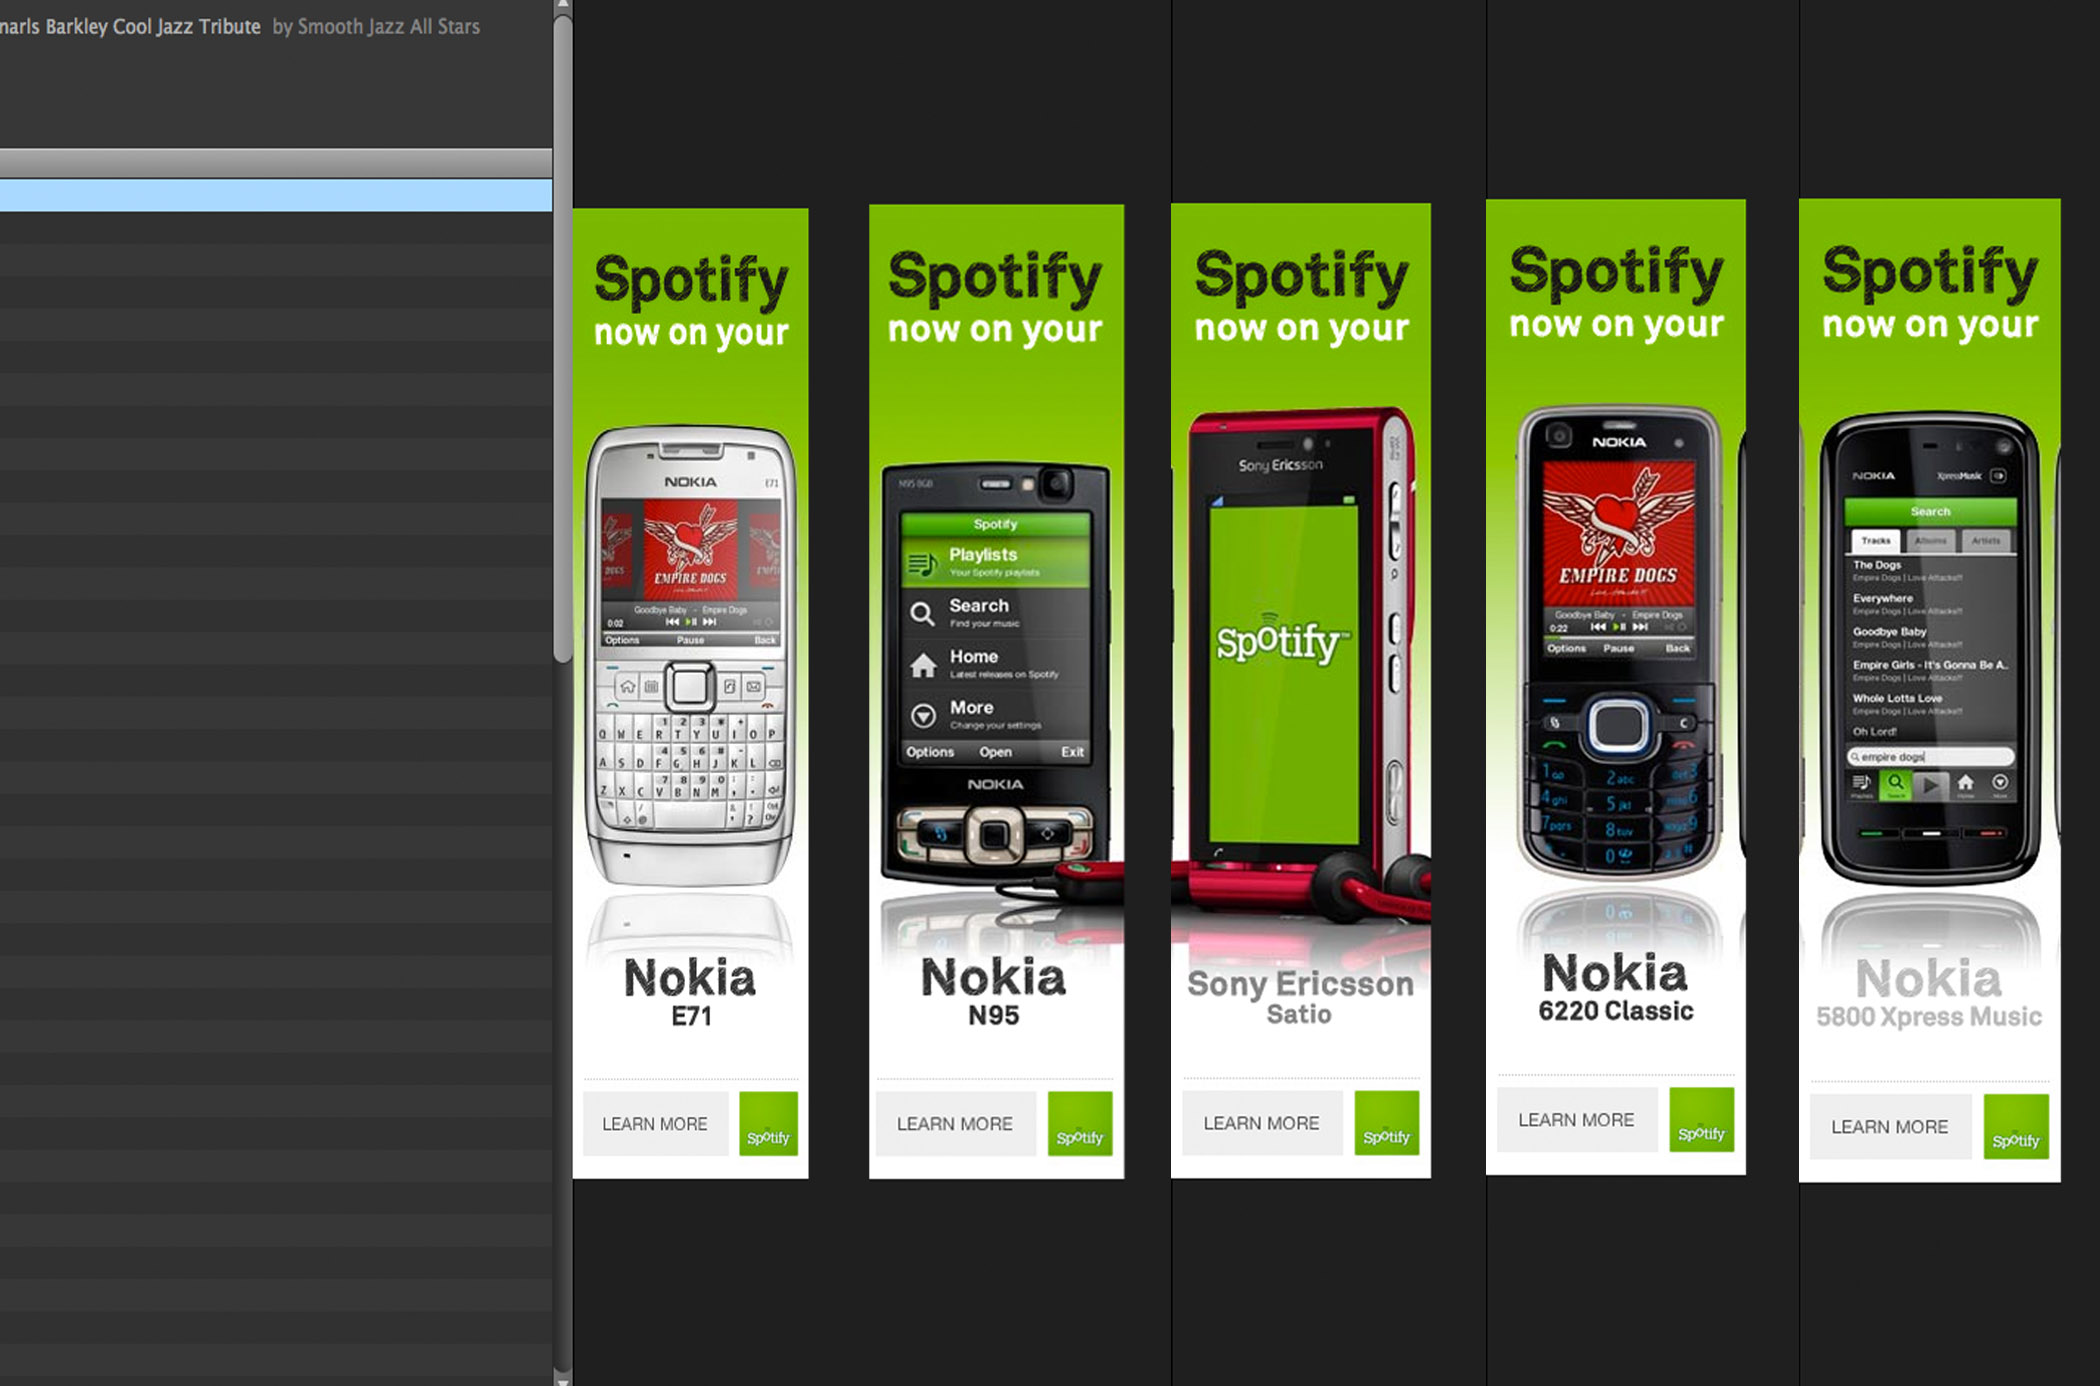Click the gray column header bar
The width and height of the screenshot is (2100, 1386).
[x=276, y=163]
